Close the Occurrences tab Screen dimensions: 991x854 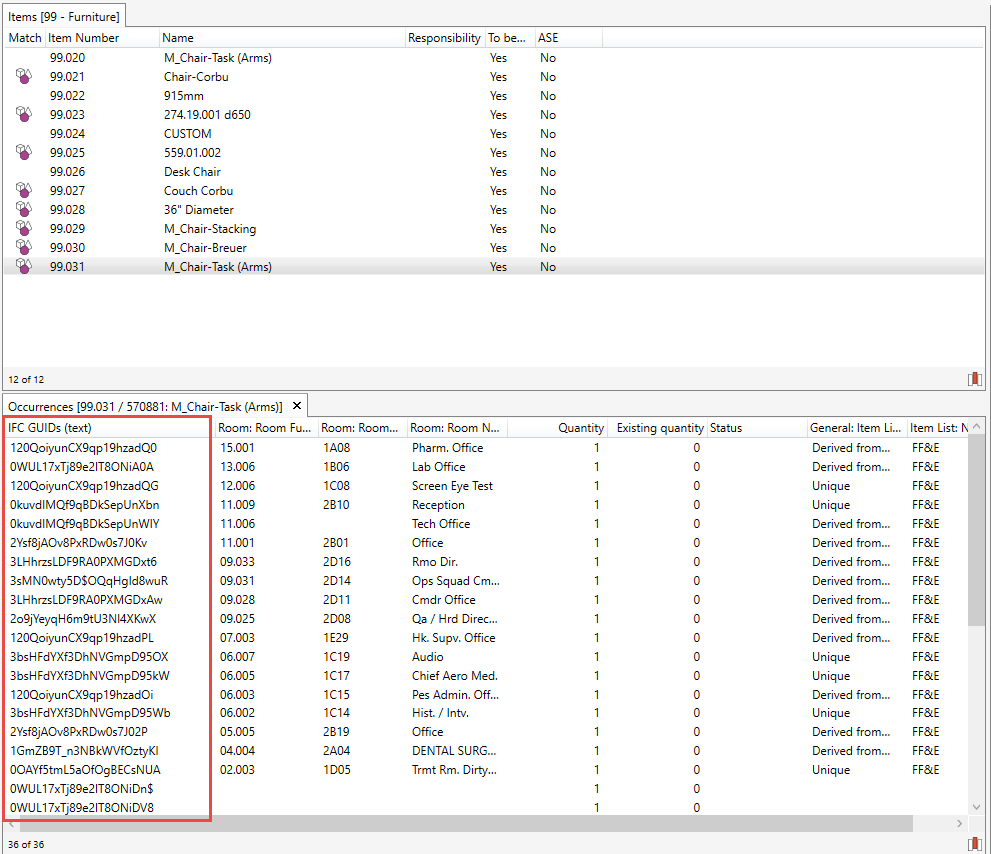[x=297, y=406]
